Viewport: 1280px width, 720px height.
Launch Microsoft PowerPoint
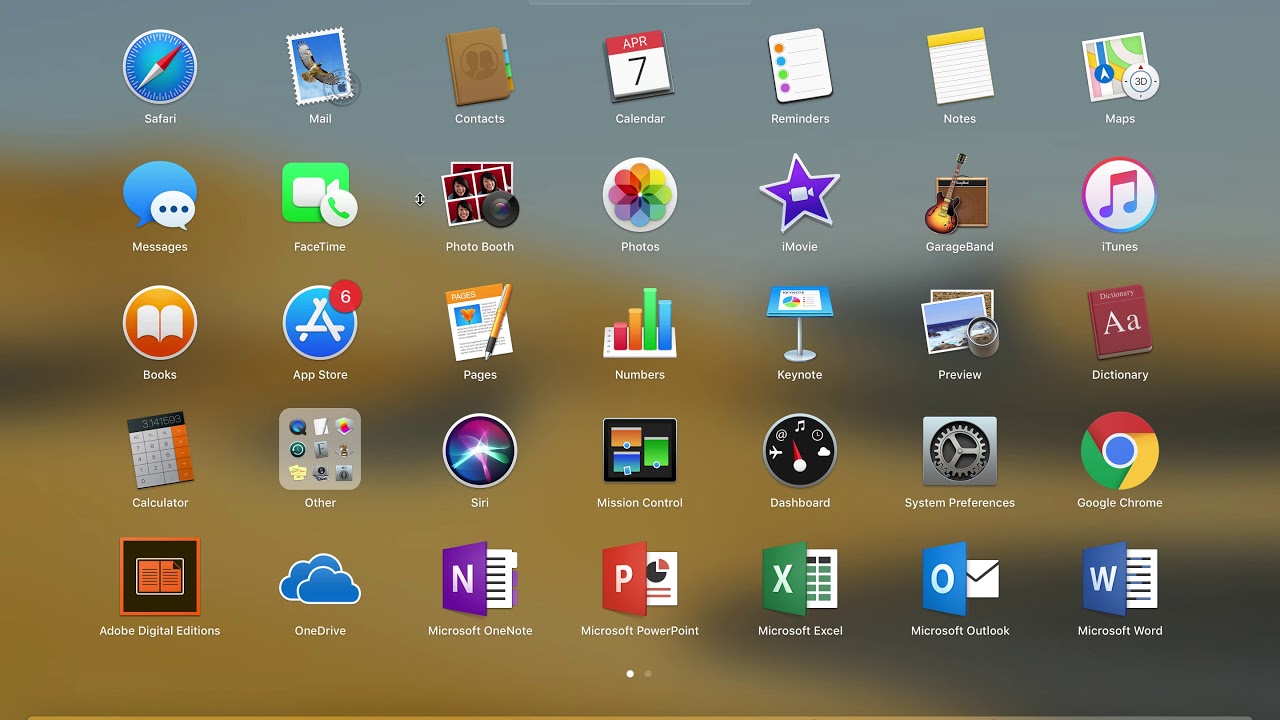(640, 579)
